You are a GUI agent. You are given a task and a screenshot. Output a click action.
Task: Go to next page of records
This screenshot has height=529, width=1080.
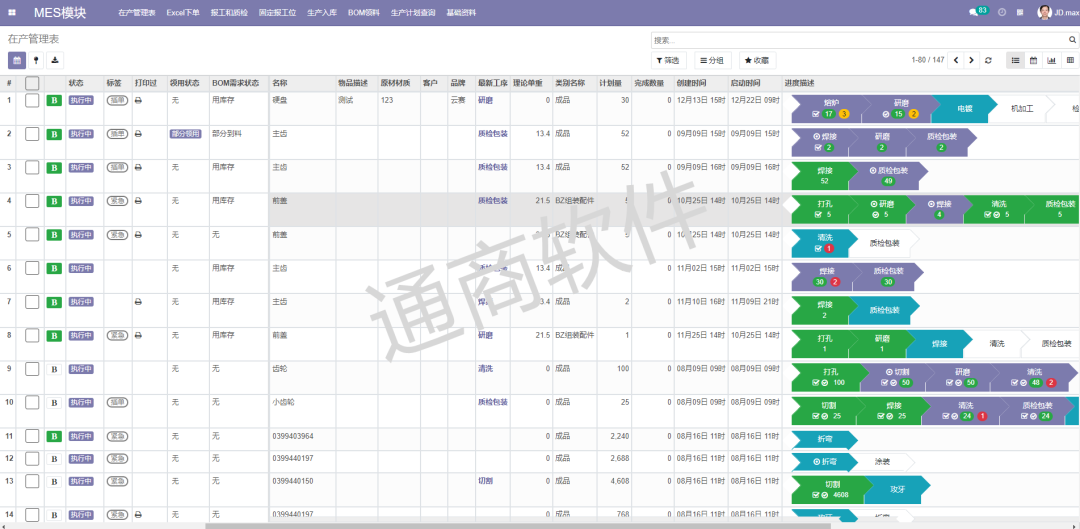(x=972, y=61)
